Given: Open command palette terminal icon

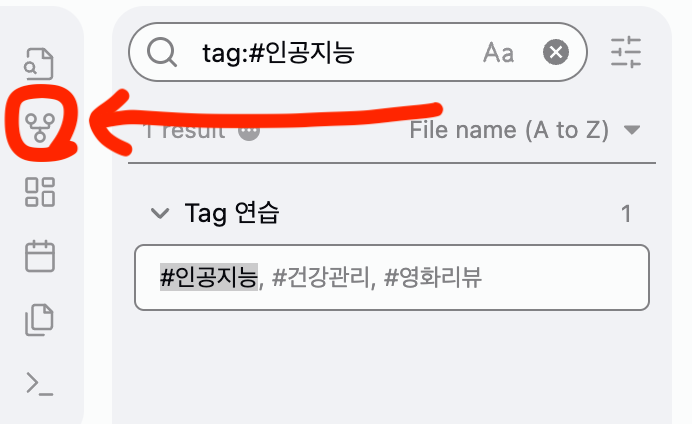Looking at the screenshot, I should pyautogui.click(x=40, y=383).
